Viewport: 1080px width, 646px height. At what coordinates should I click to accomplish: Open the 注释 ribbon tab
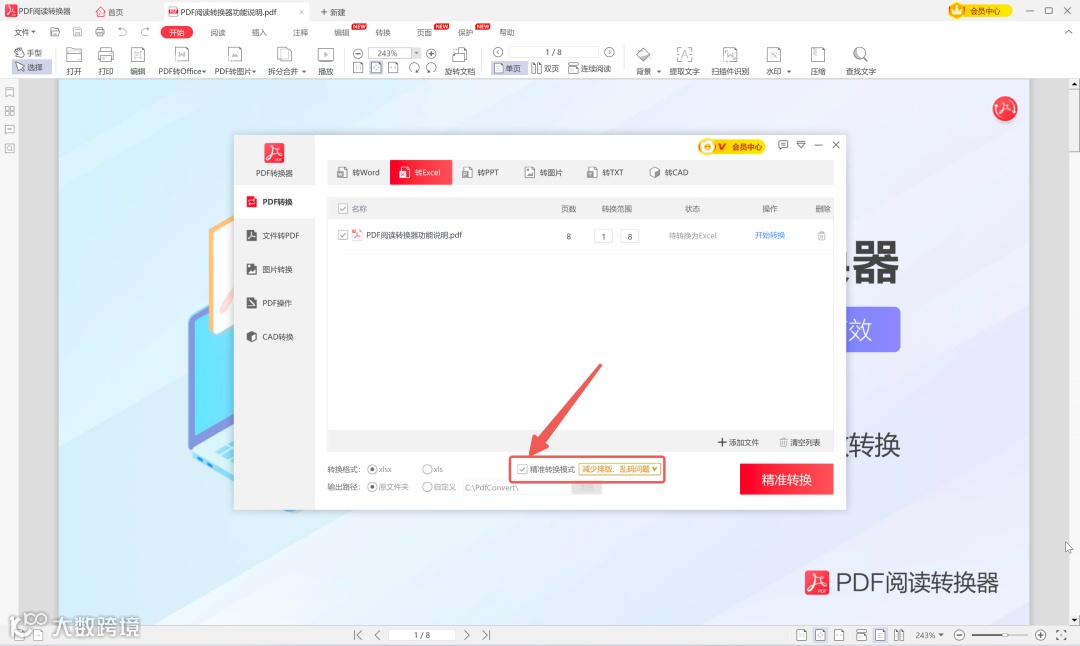[300, 32]
